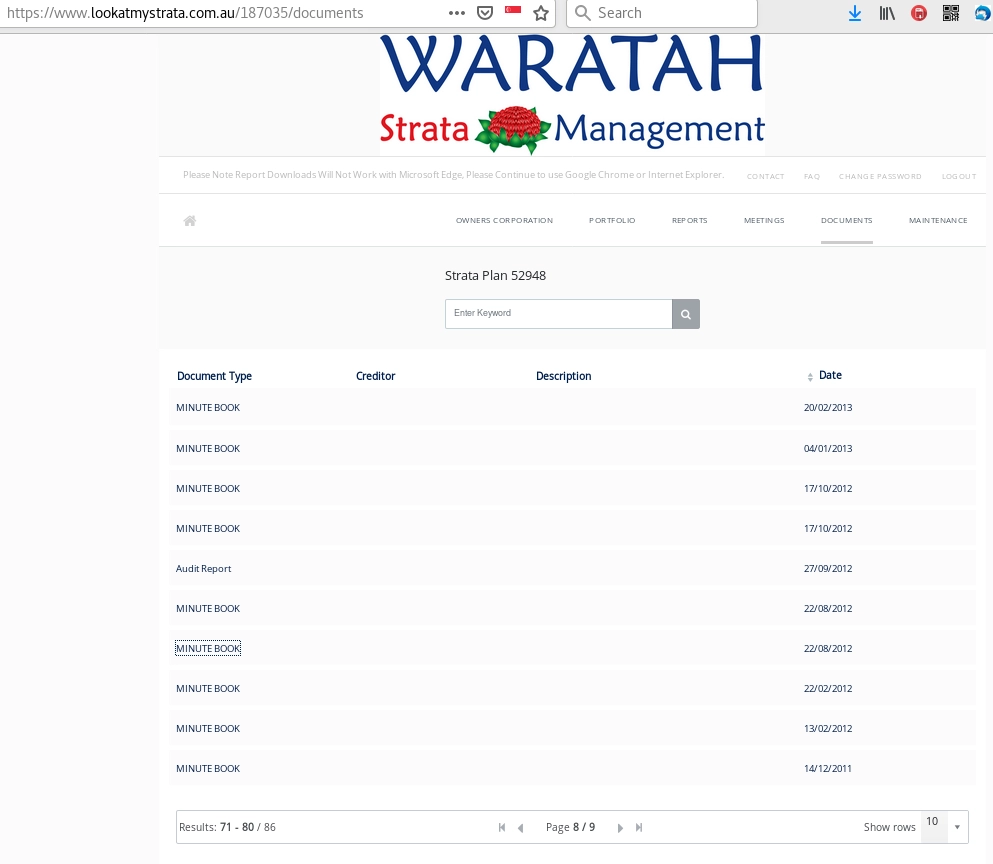Click the red round extension icon
The image size is (993, 864).
(x=919, y=13)
